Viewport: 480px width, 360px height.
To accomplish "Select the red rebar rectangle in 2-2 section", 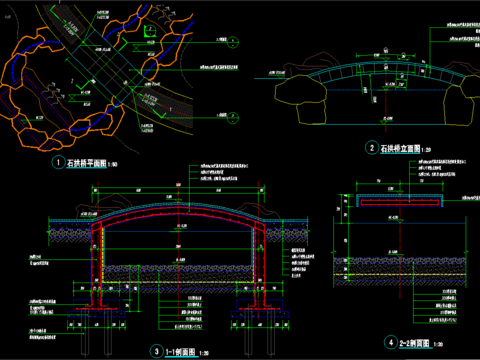I will pos(400,202).
